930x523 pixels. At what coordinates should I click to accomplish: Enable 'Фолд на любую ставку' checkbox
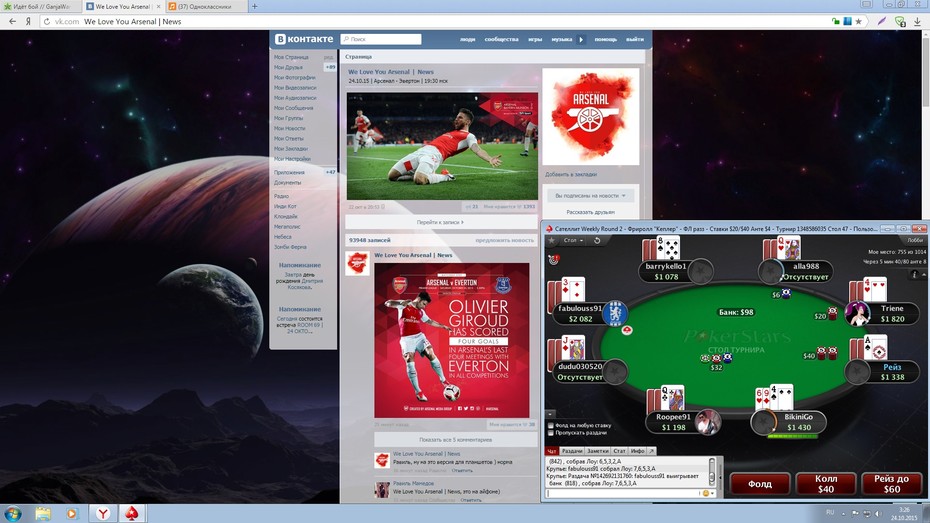[551, 426]
